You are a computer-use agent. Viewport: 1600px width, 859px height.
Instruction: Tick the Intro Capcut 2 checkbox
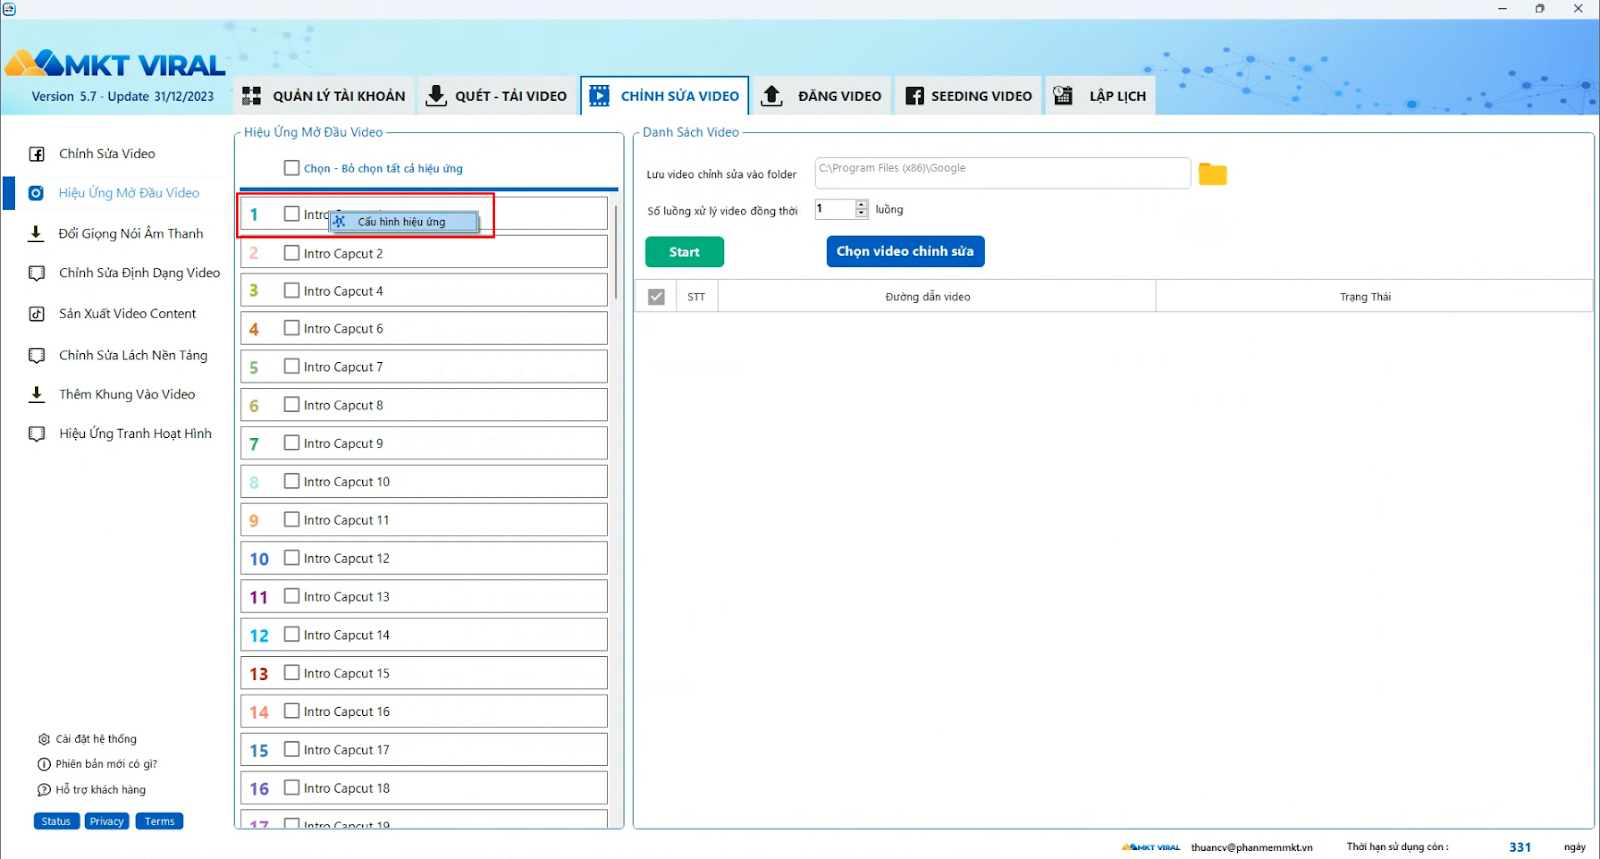pyautogui.click(x=292, y=253)
